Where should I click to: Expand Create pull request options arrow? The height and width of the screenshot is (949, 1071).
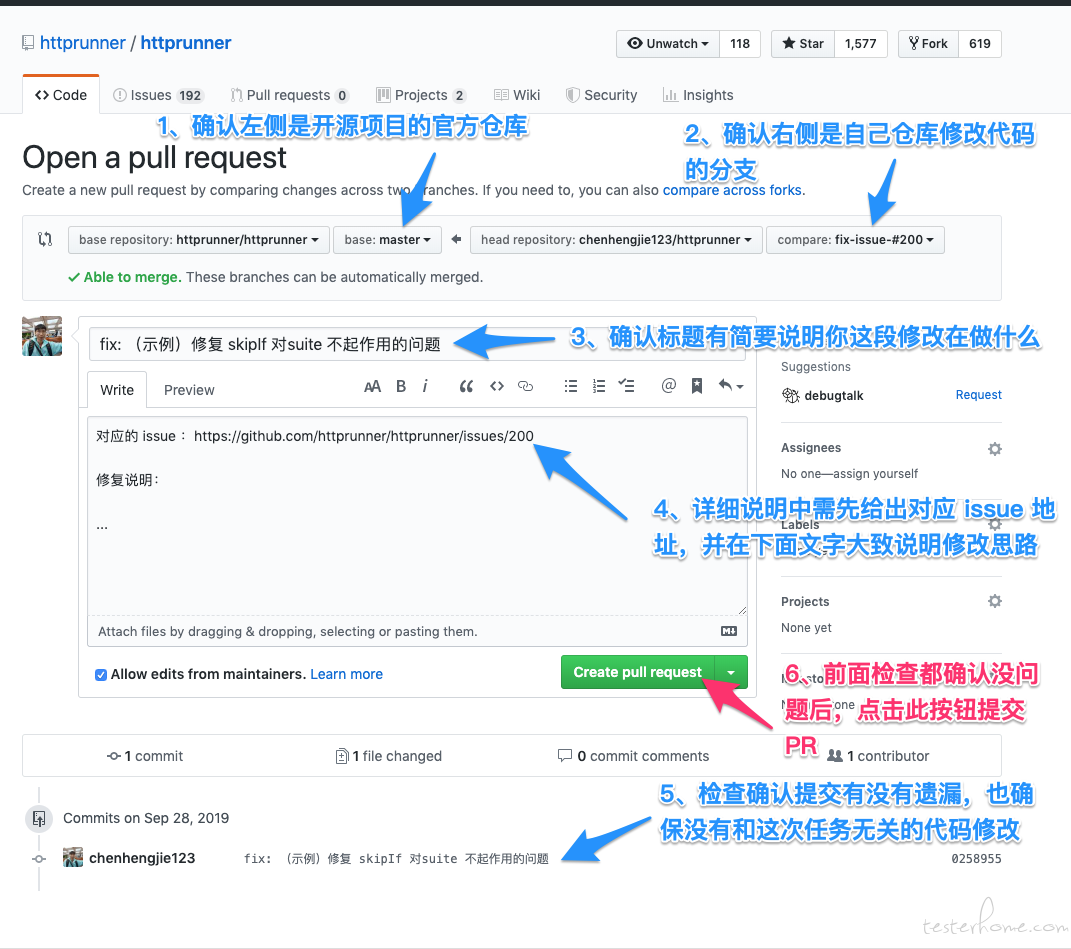(x=731, y=672)
